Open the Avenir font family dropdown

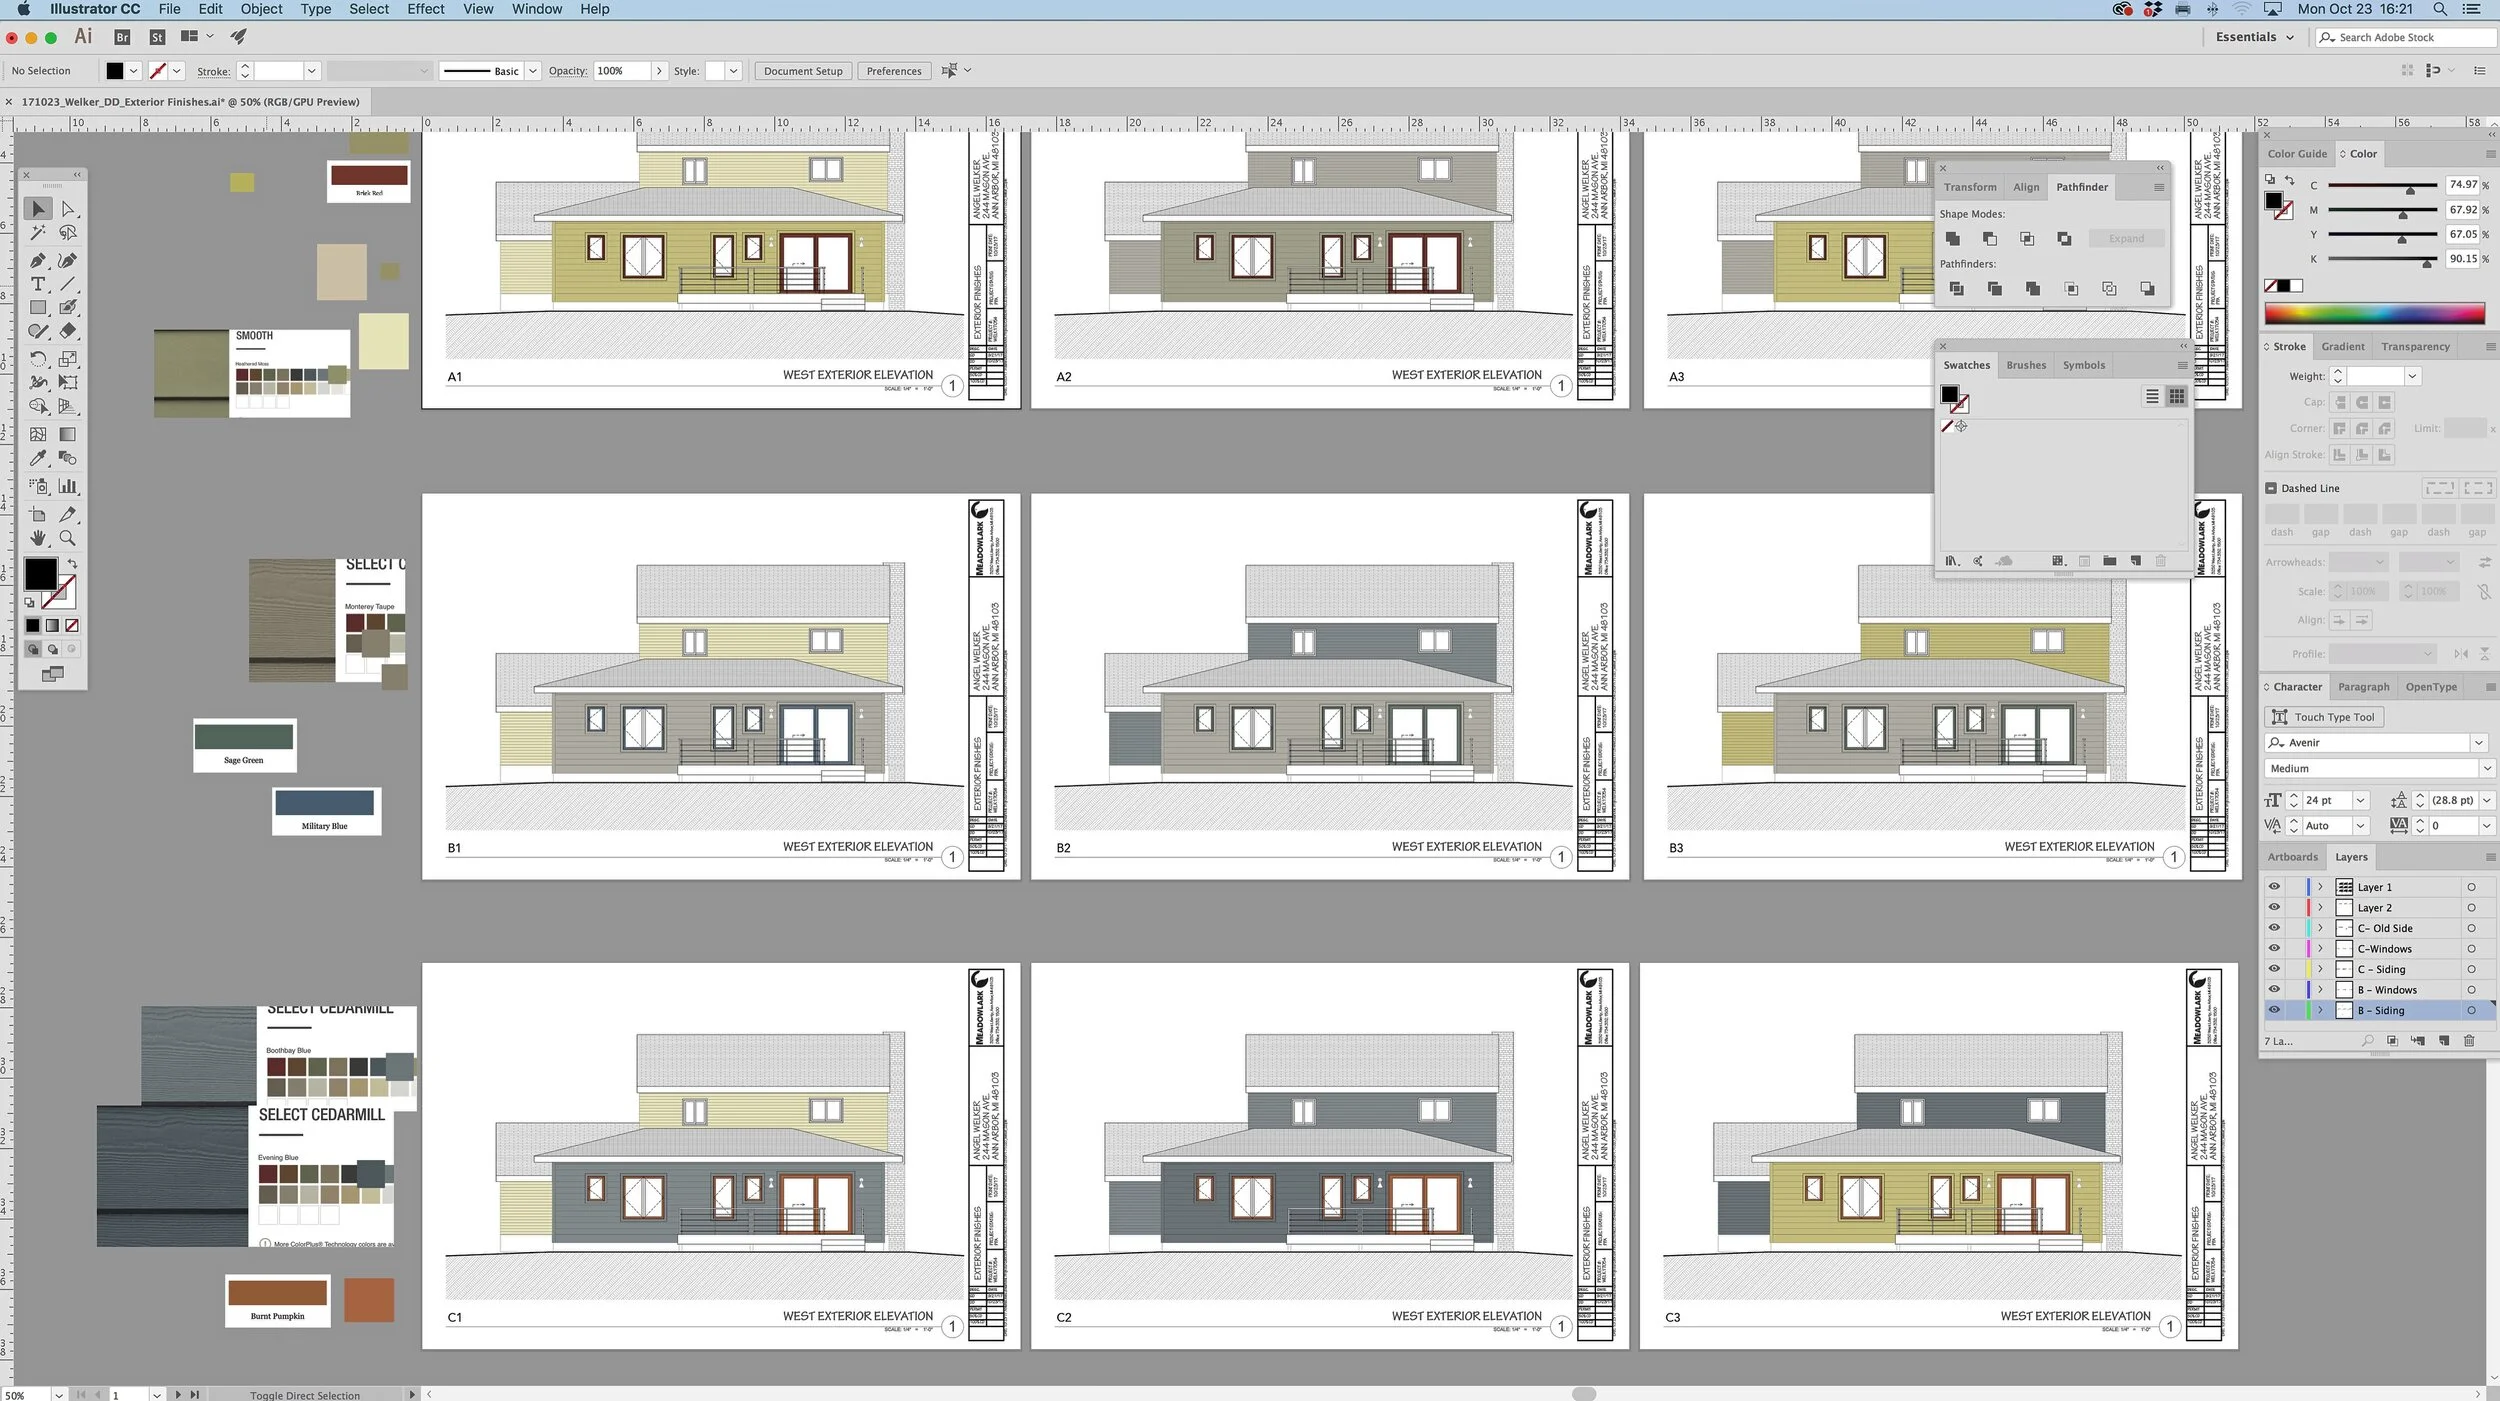coord(2478,743)
